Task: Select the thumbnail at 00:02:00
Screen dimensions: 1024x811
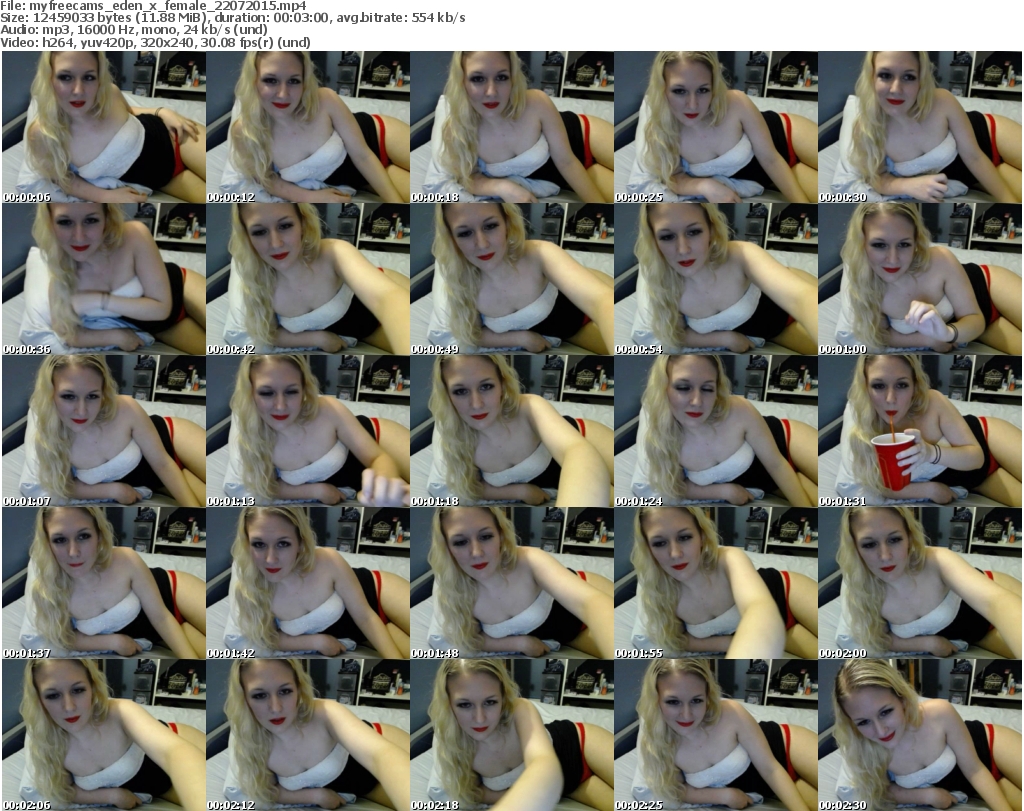Action: [920, 583]
